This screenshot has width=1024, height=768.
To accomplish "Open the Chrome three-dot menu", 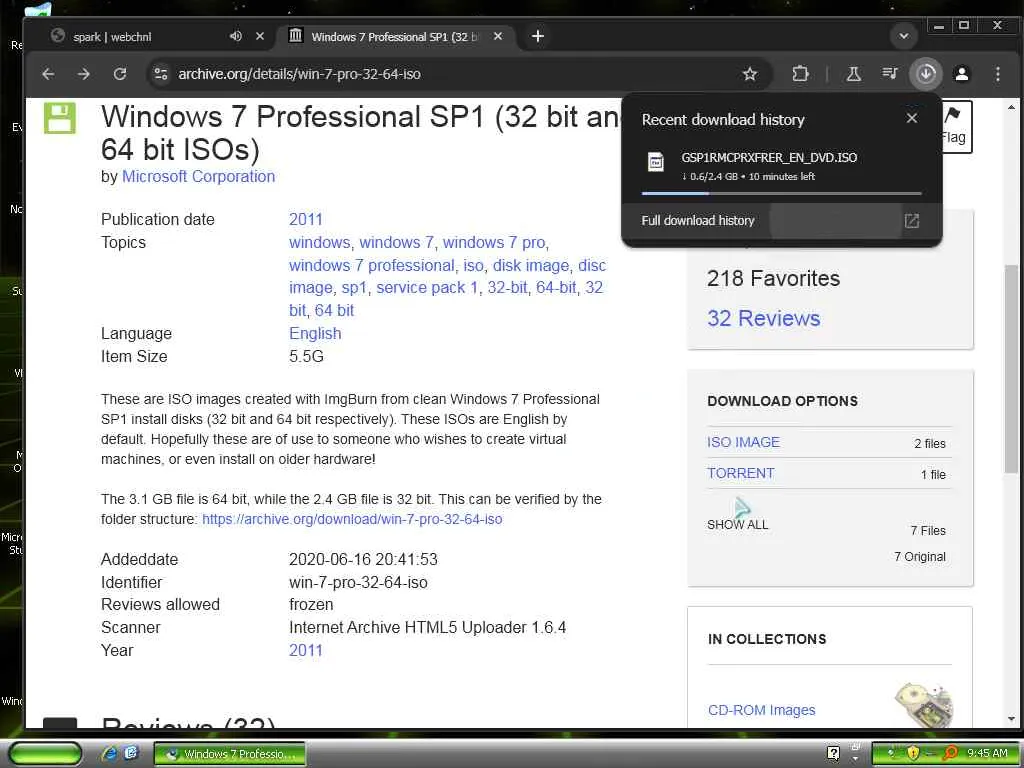I will coord(997,74).
